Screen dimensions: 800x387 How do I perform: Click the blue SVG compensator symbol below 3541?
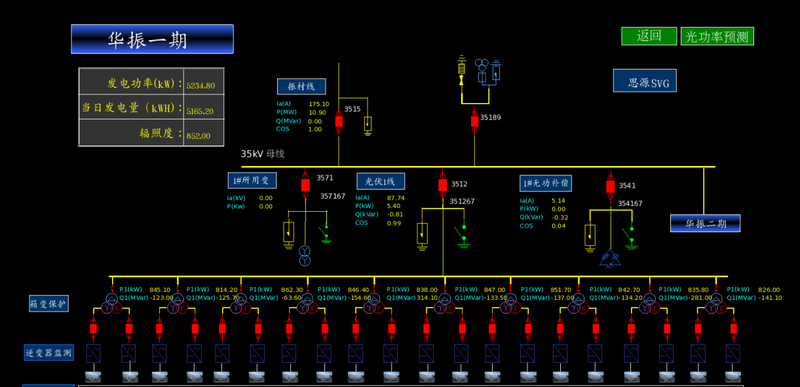point(609,259)
